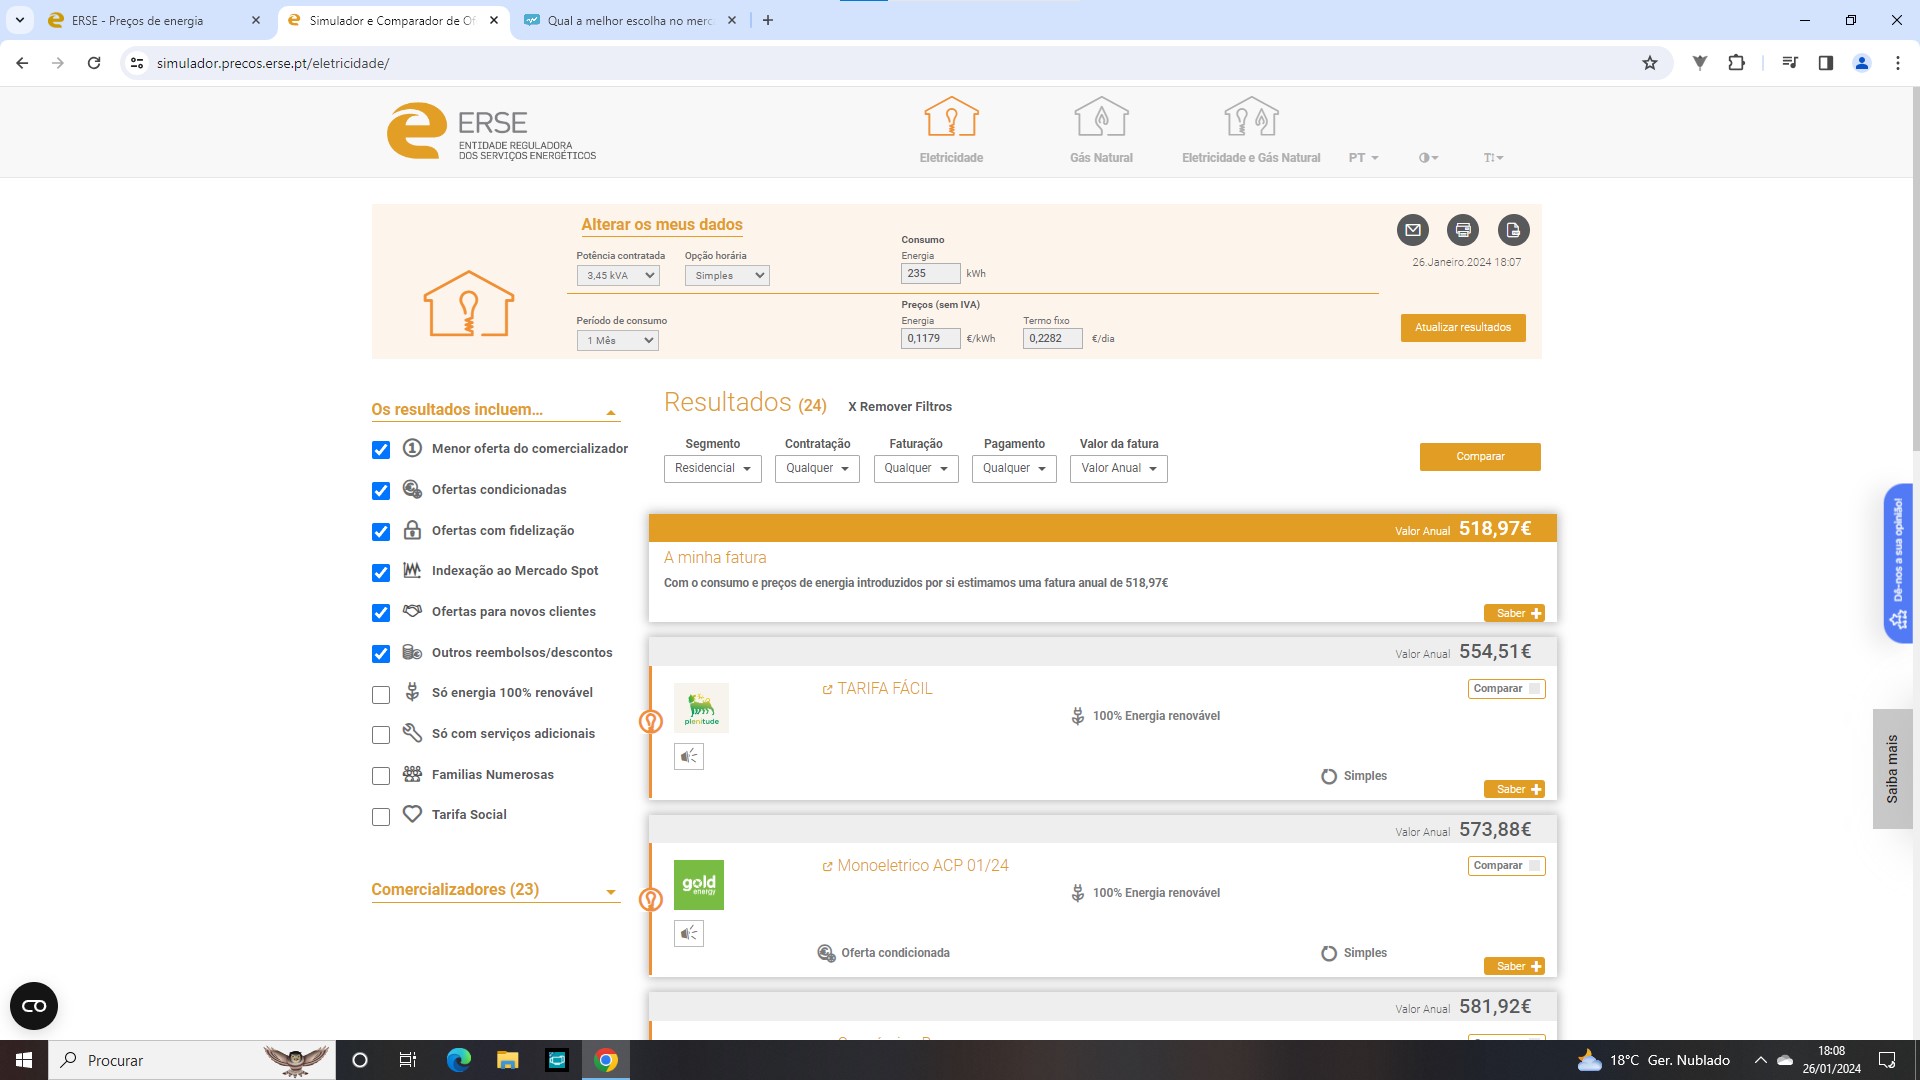Check the Tarifa Social checkbox

tap(381, 817)
